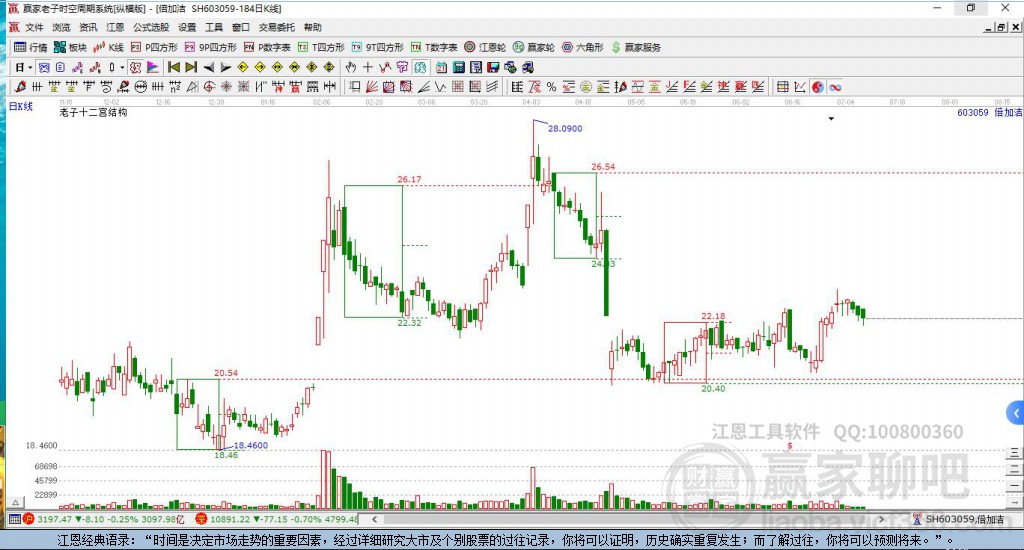1024x550 pixels.
Task: Select the circled 金 golden ratio tool
Action: pos(586,87)
